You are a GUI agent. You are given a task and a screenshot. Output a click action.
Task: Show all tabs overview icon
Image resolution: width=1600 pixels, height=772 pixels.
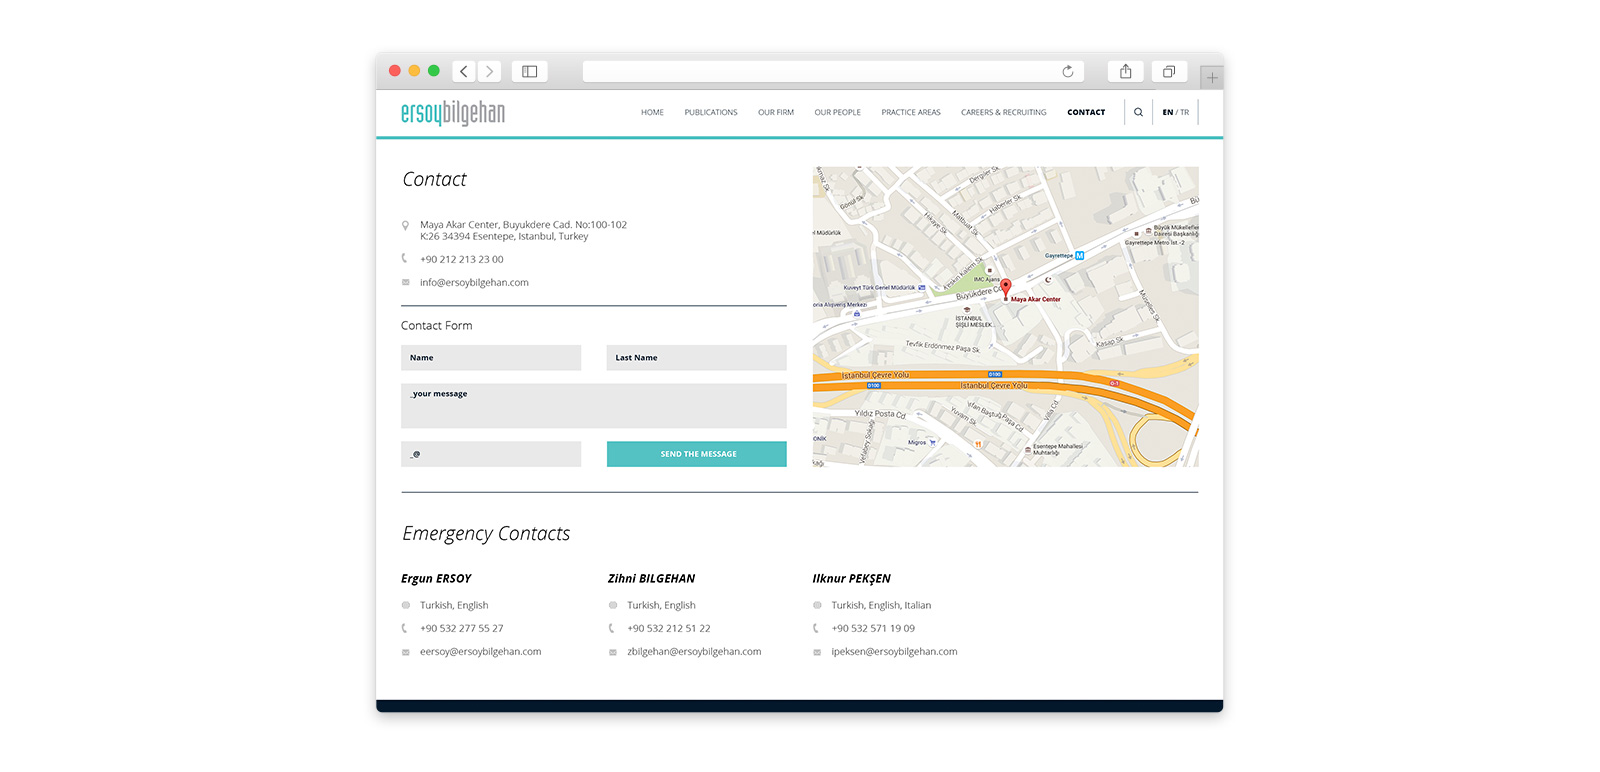(1168, 71)
